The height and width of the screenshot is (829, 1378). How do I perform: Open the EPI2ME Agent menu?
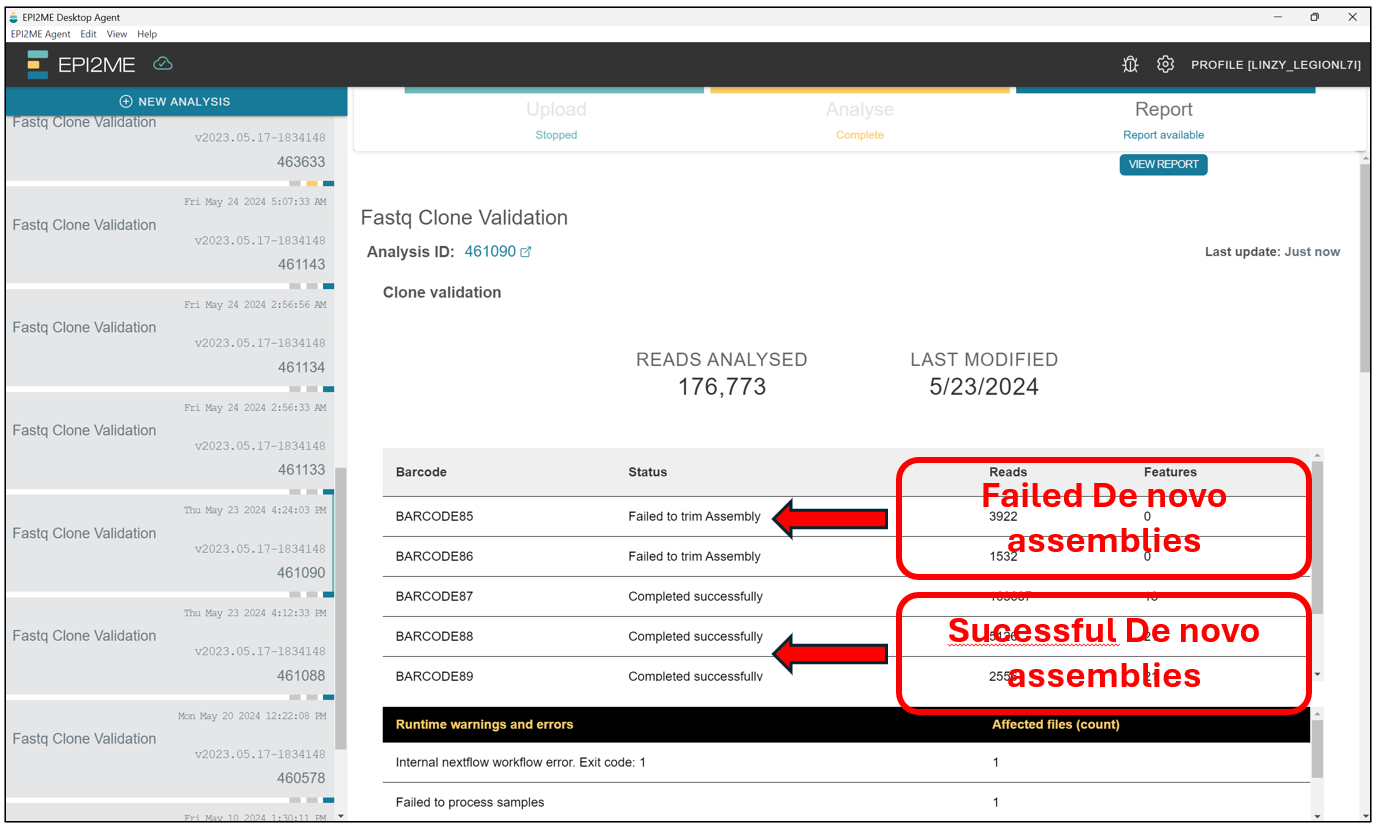41,34
